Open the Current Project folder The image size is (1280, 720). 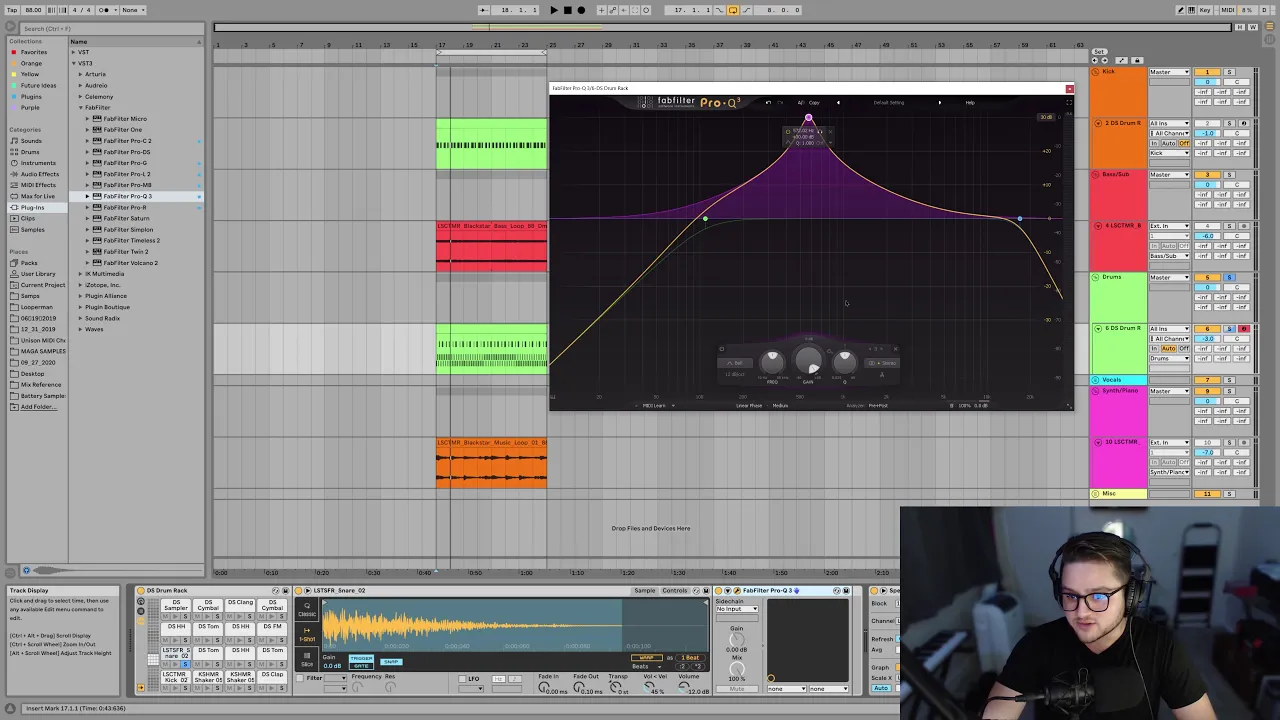tap(42, 285)
